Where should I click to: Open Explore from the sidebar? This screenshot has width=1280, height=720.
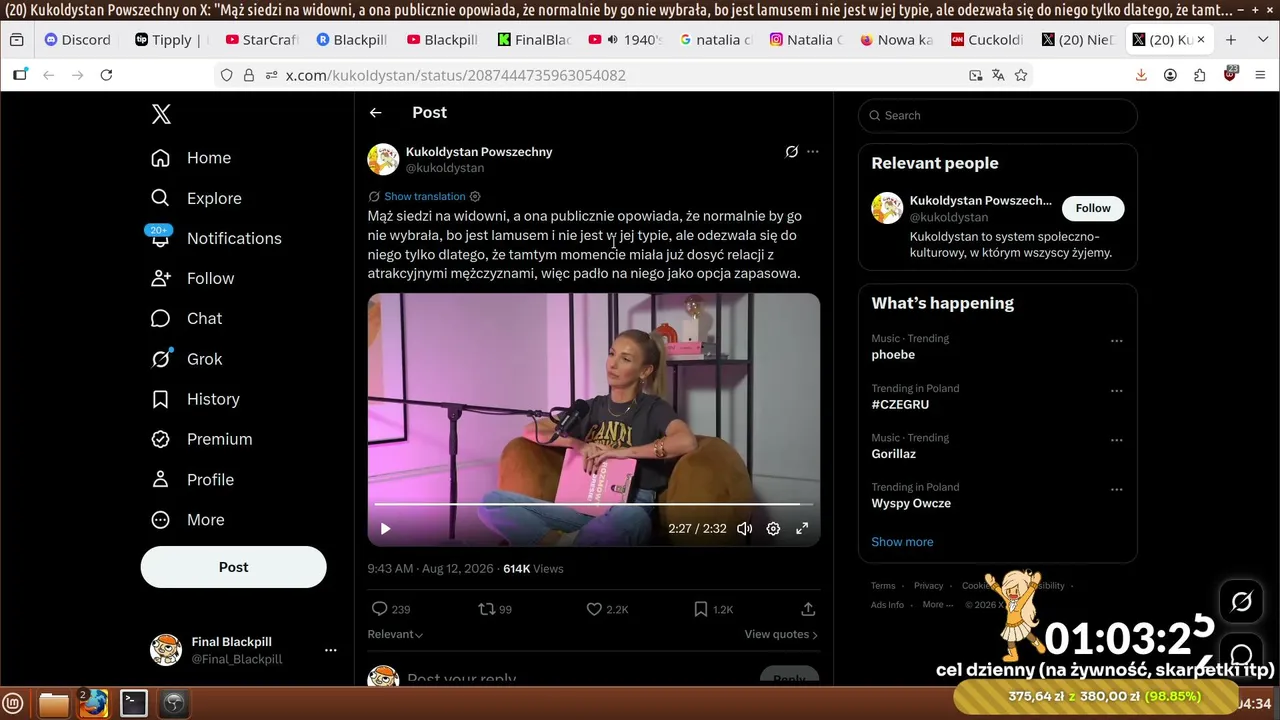coord(196,198)
